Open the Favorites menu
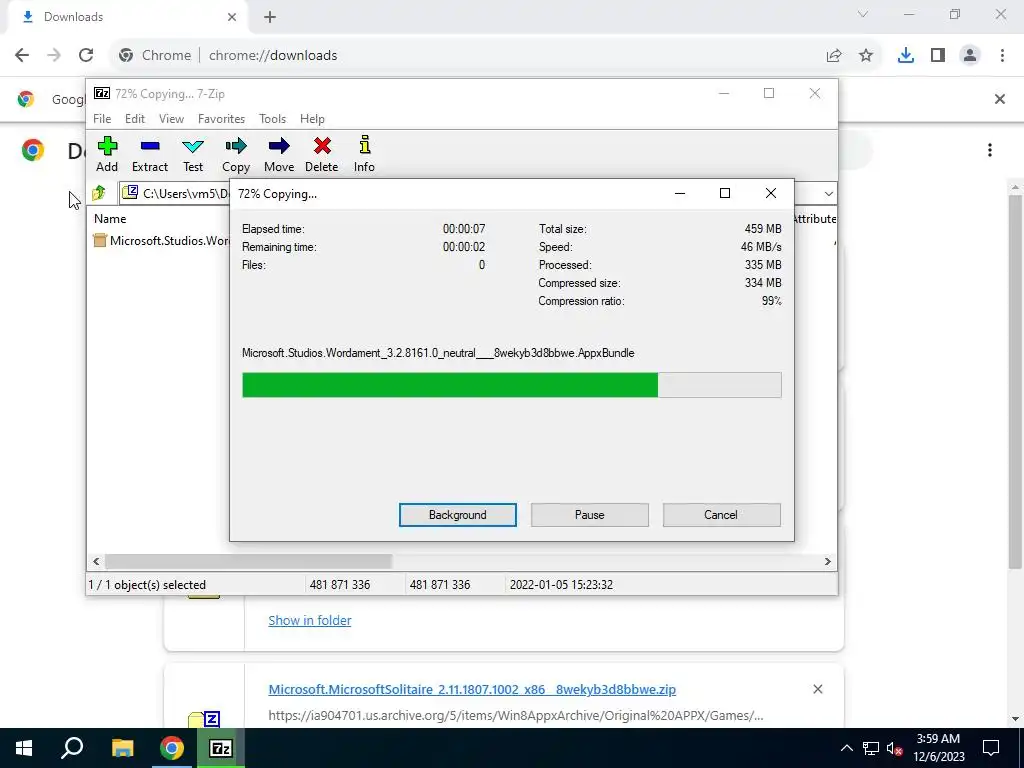 221,119
